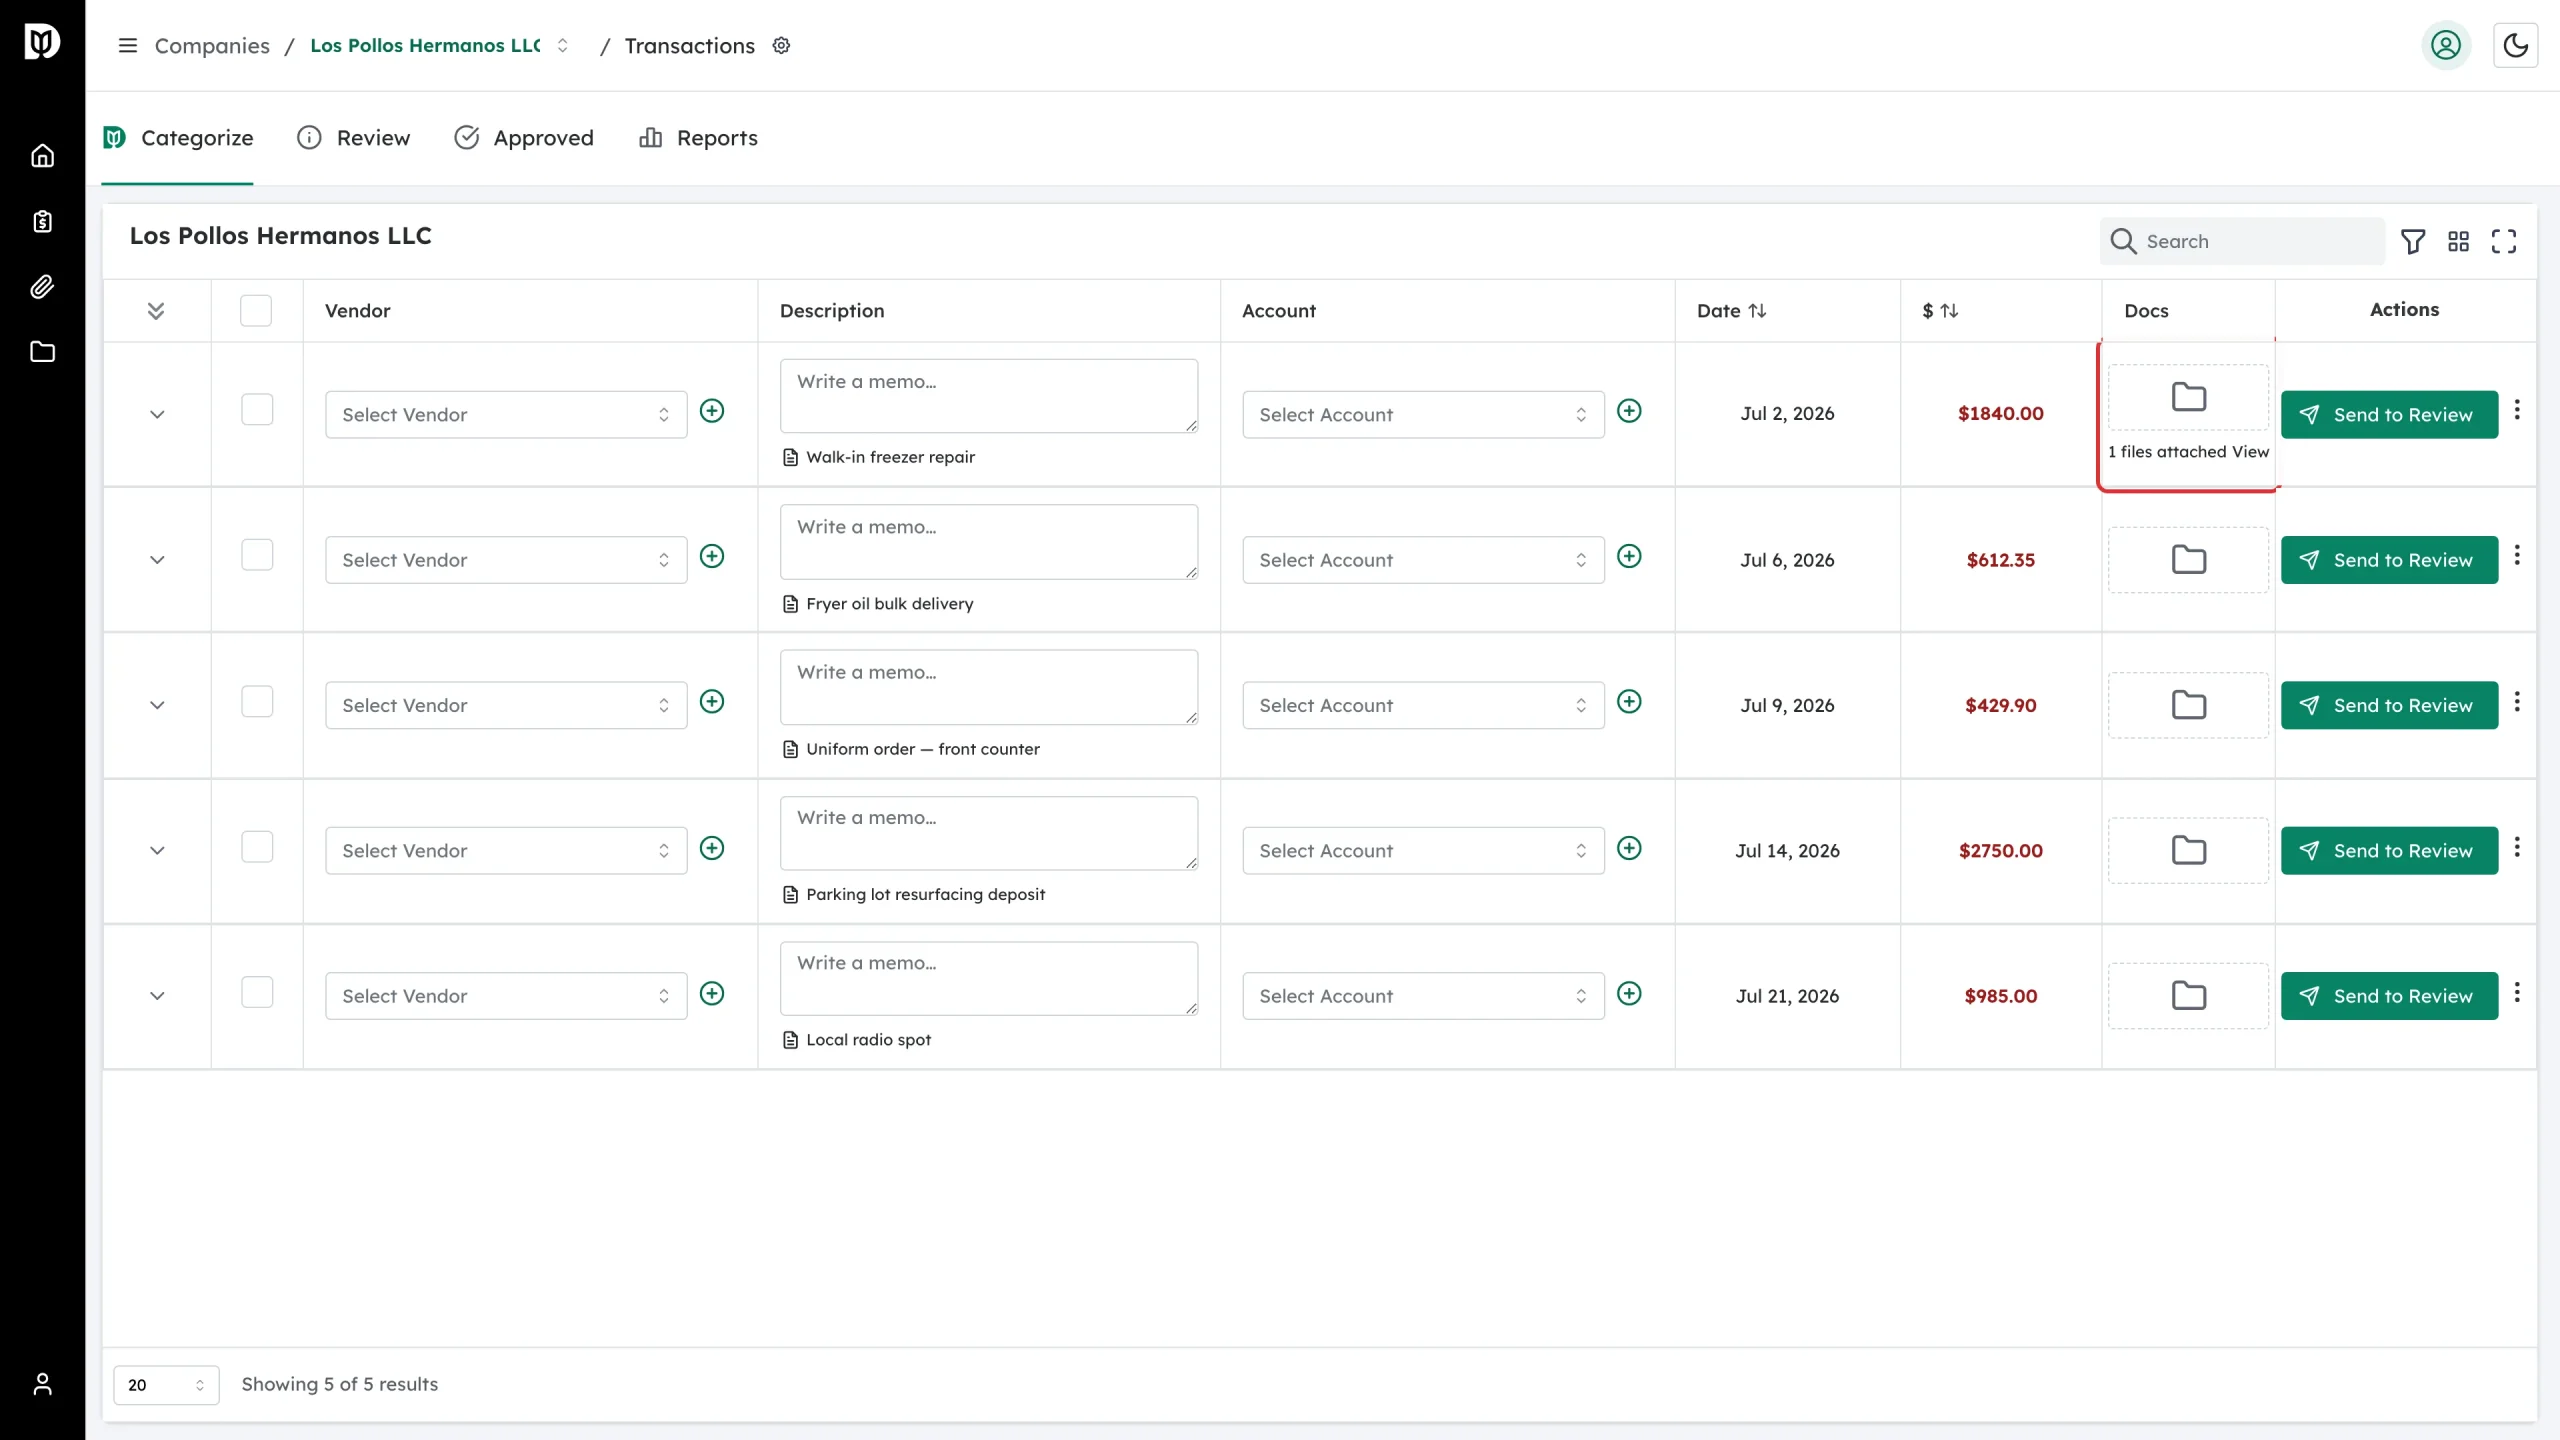
Task: Open Select Vendor dropdown for Uniform order row
Action: click(x=506, y=705)
